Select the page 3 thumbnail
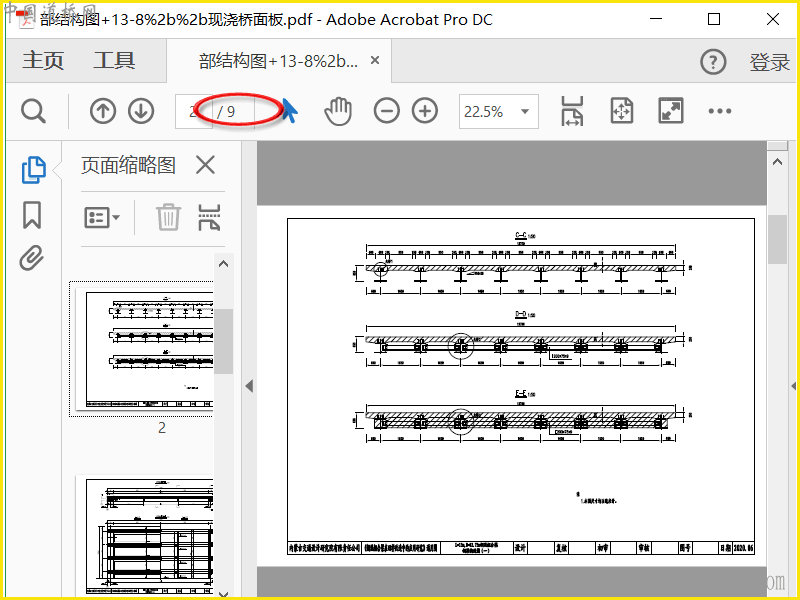 144,535
